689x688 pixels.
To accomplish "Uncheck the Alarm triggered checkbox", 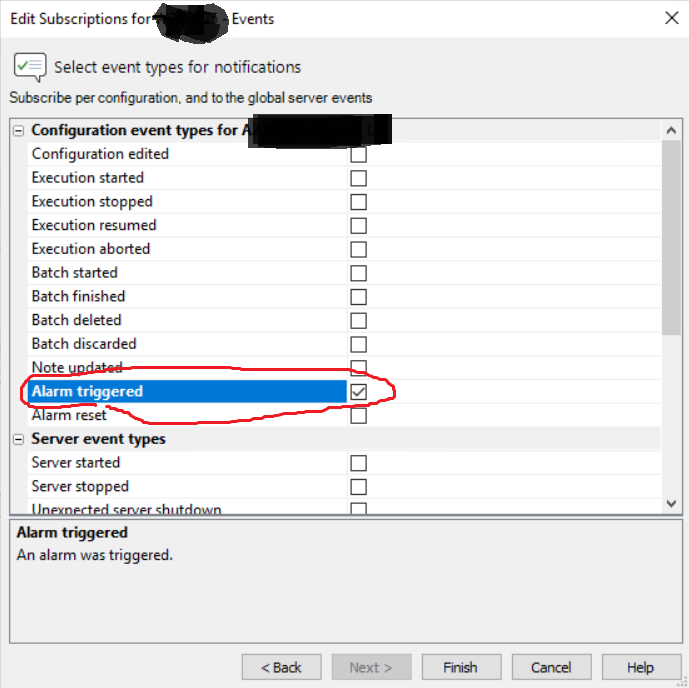I will click(x=358, y=392).
